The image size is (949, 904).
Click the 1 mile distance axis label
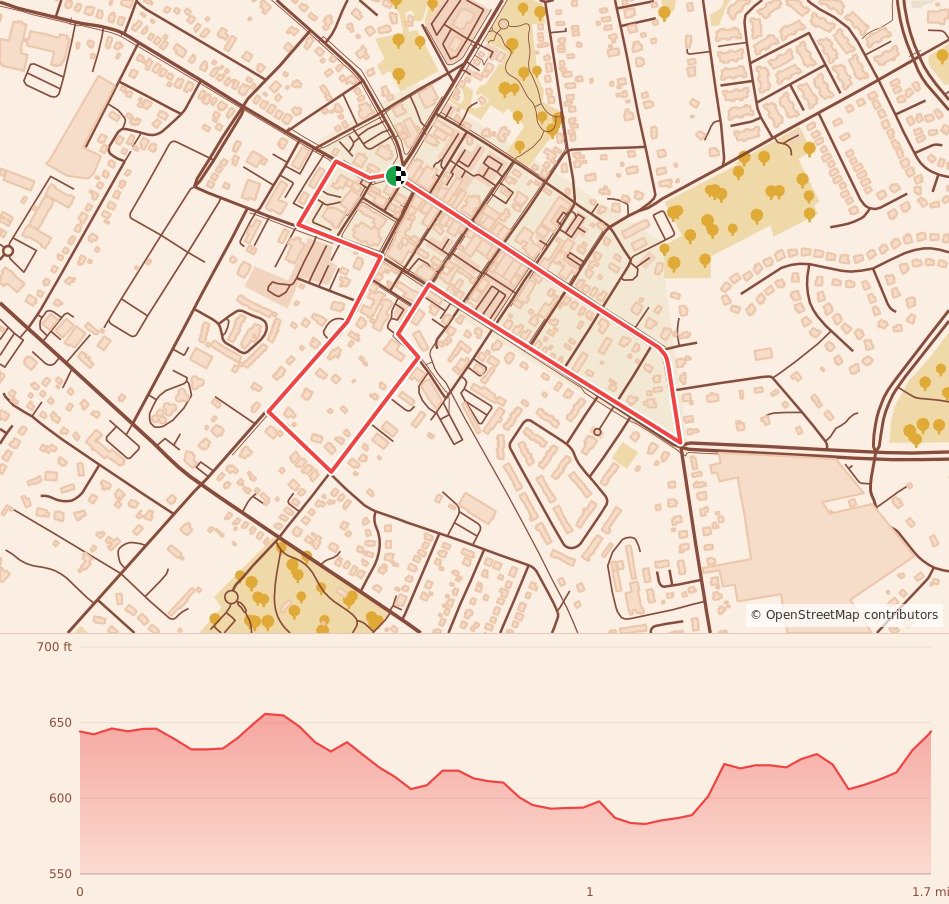(589, 892)
